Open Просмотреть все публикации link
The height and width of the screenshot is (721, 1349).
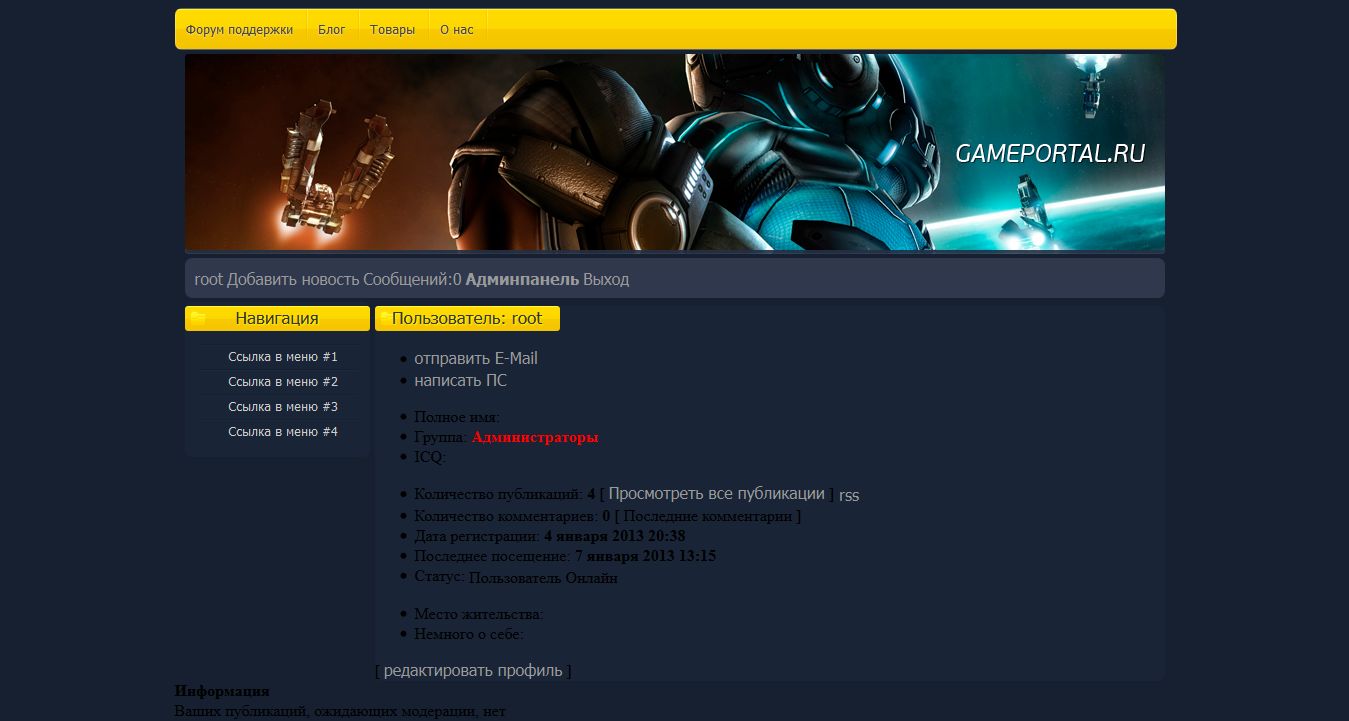coord(717,494)
